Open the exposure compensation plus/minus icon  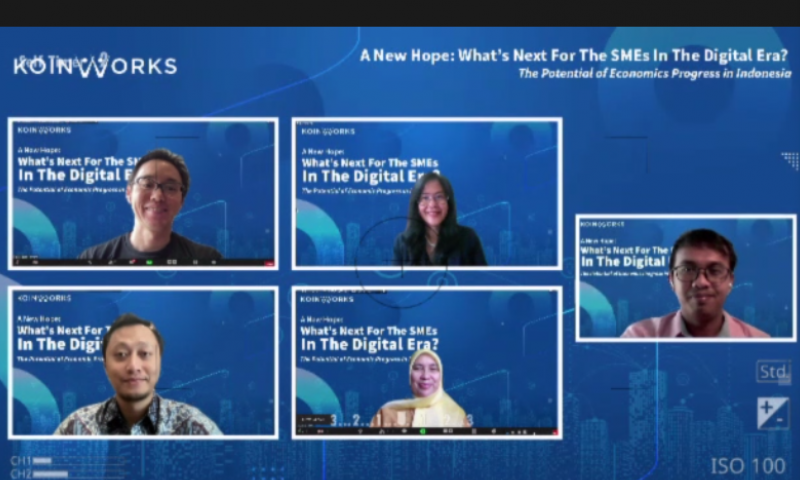pos(772,413)
